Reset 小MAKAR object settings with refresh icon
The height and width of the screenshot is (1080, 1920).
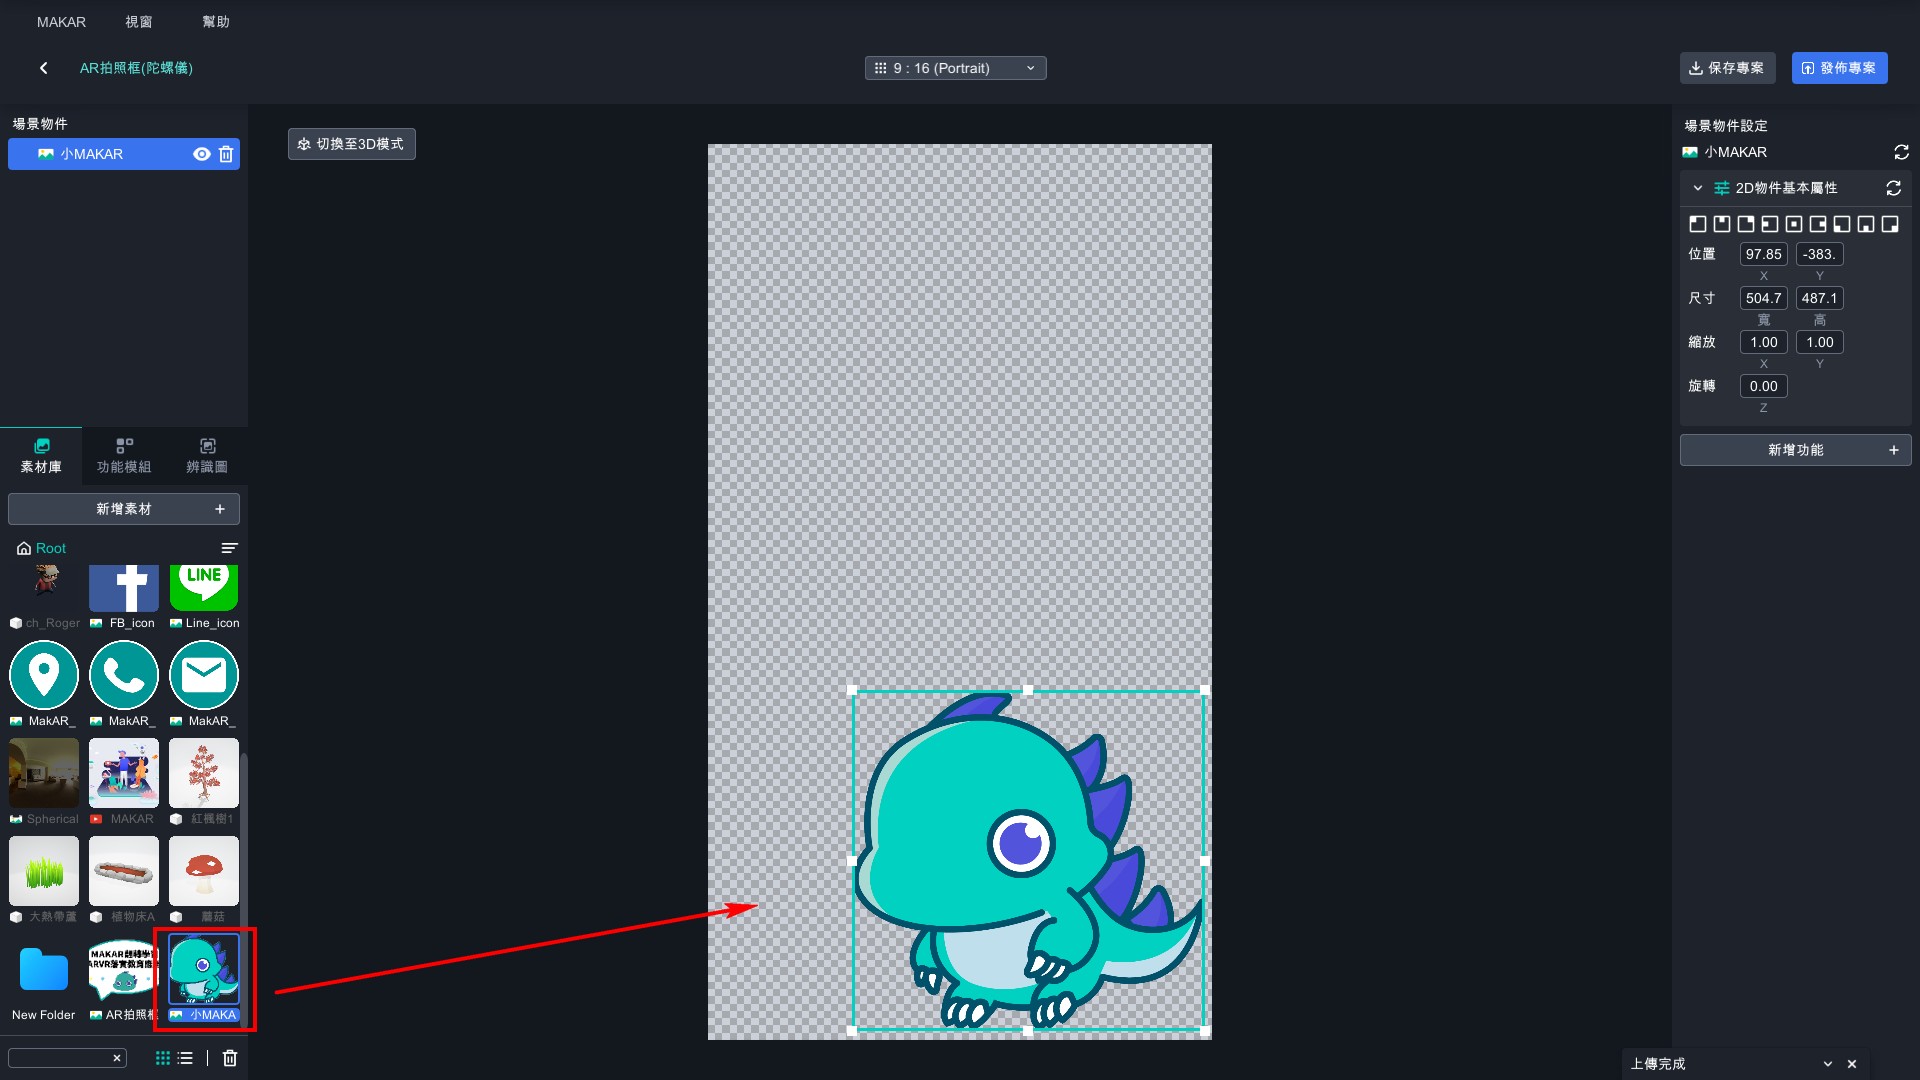(1901, 152)
